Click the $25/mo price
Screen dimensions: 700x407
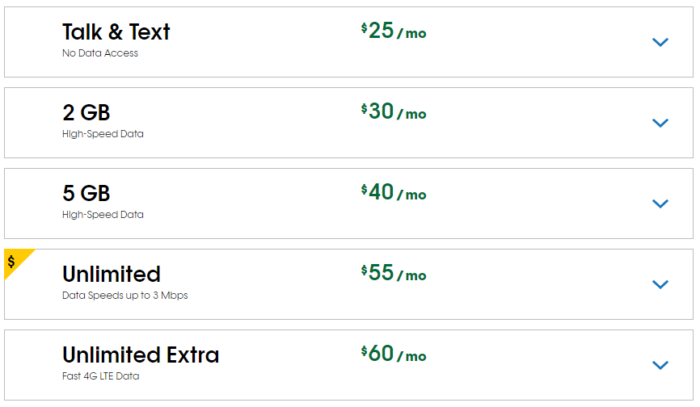394,31
